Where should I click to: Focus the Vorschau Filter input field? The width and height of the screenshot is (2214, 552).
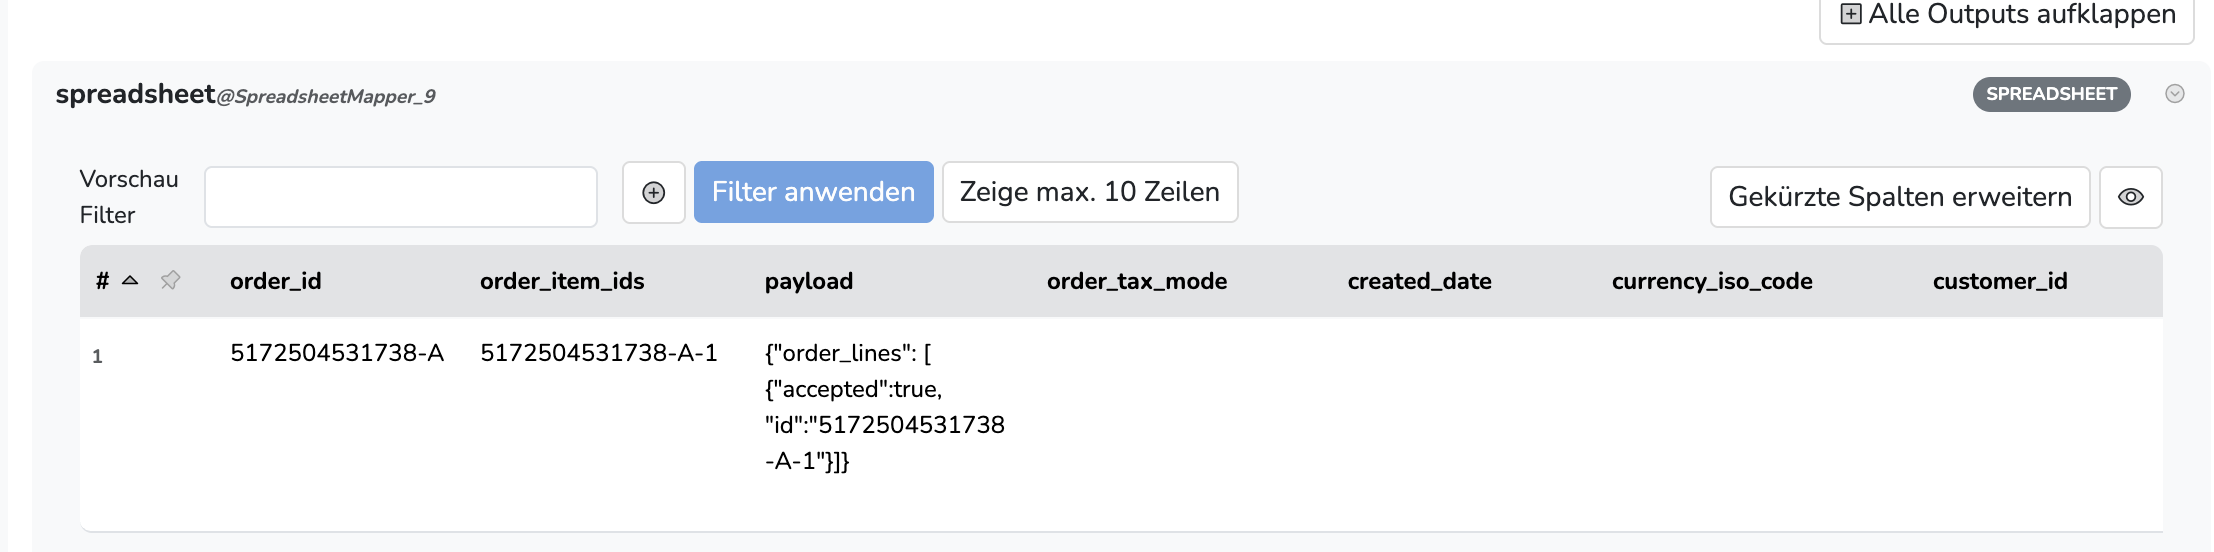(401, 197)
